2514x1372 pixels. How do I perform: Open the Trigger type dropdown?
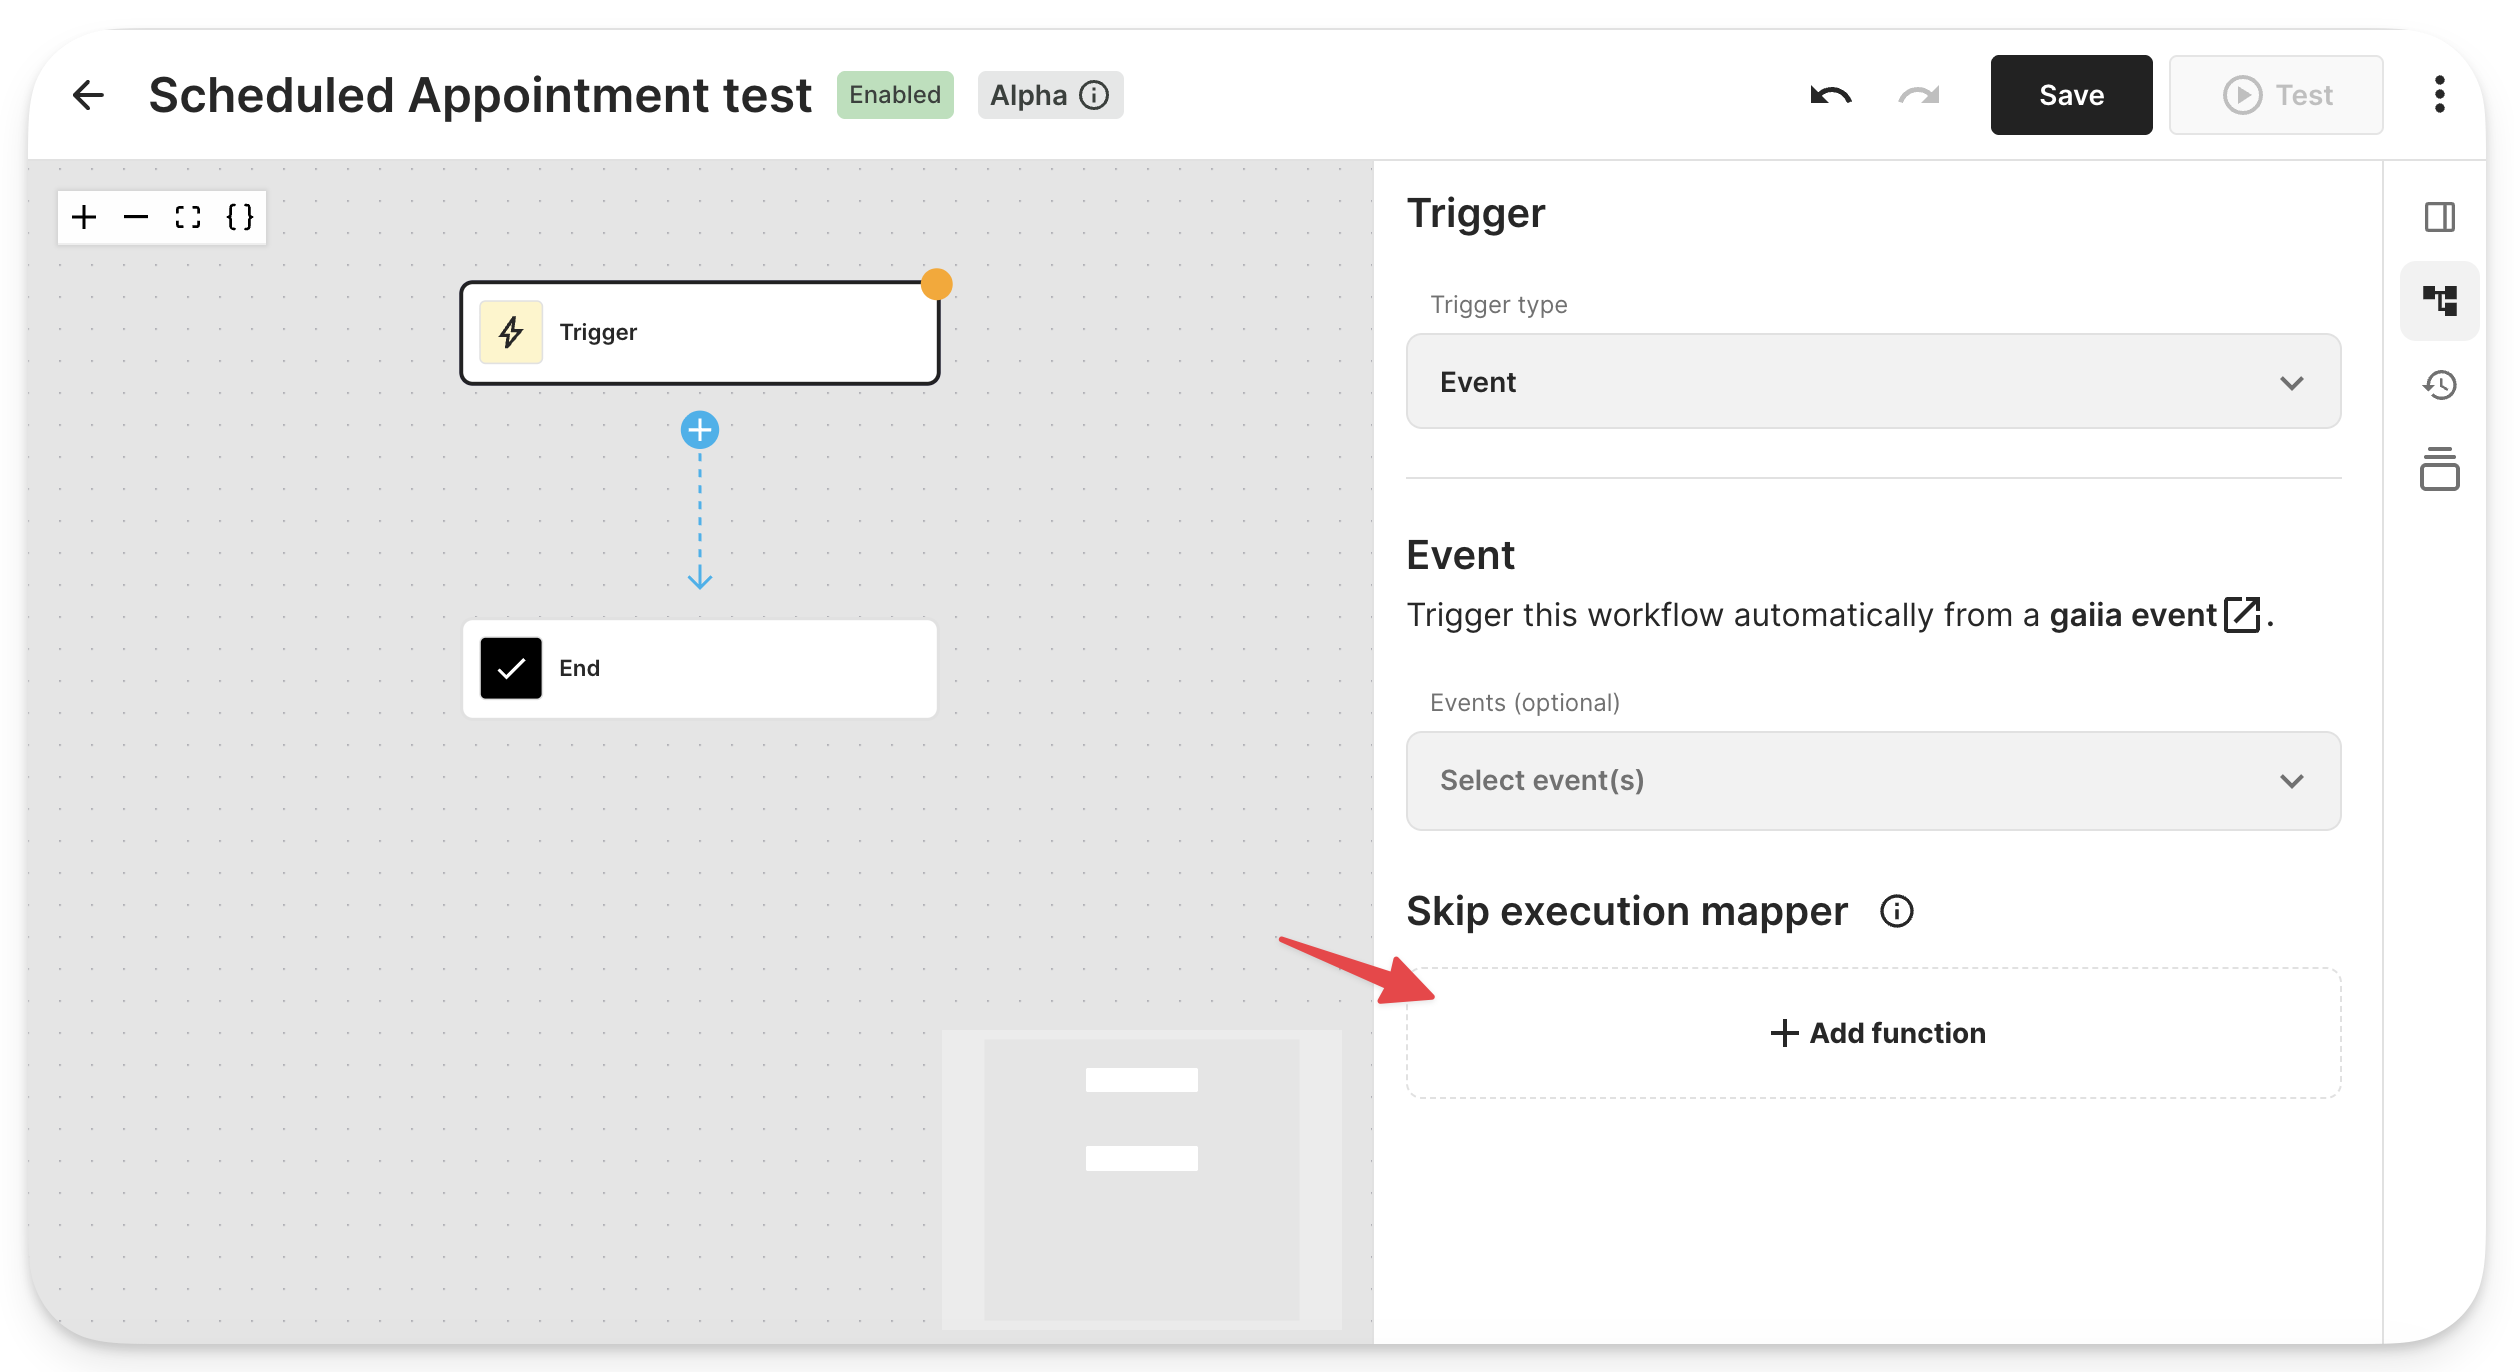tap(1873, 382)
